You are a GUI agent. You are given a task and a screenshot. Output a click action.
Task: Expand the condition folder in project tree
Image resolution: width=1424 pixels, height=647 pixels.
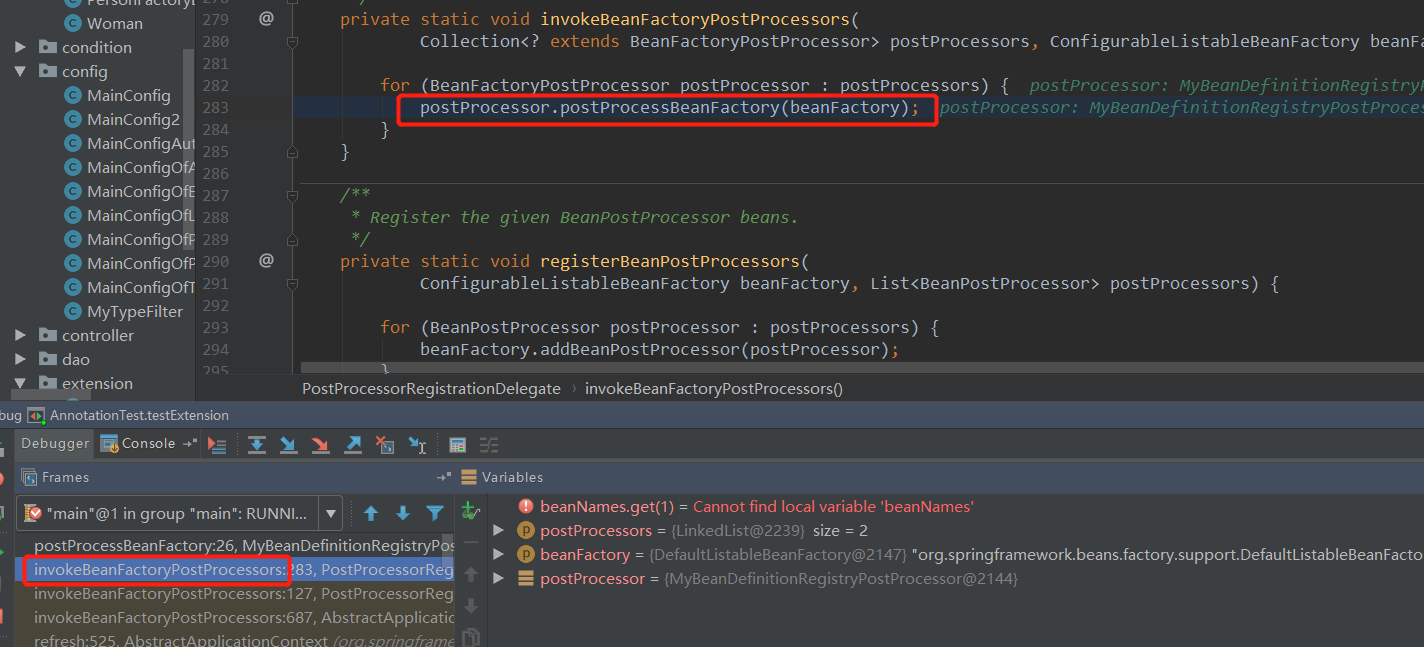[x=20, y=47]
